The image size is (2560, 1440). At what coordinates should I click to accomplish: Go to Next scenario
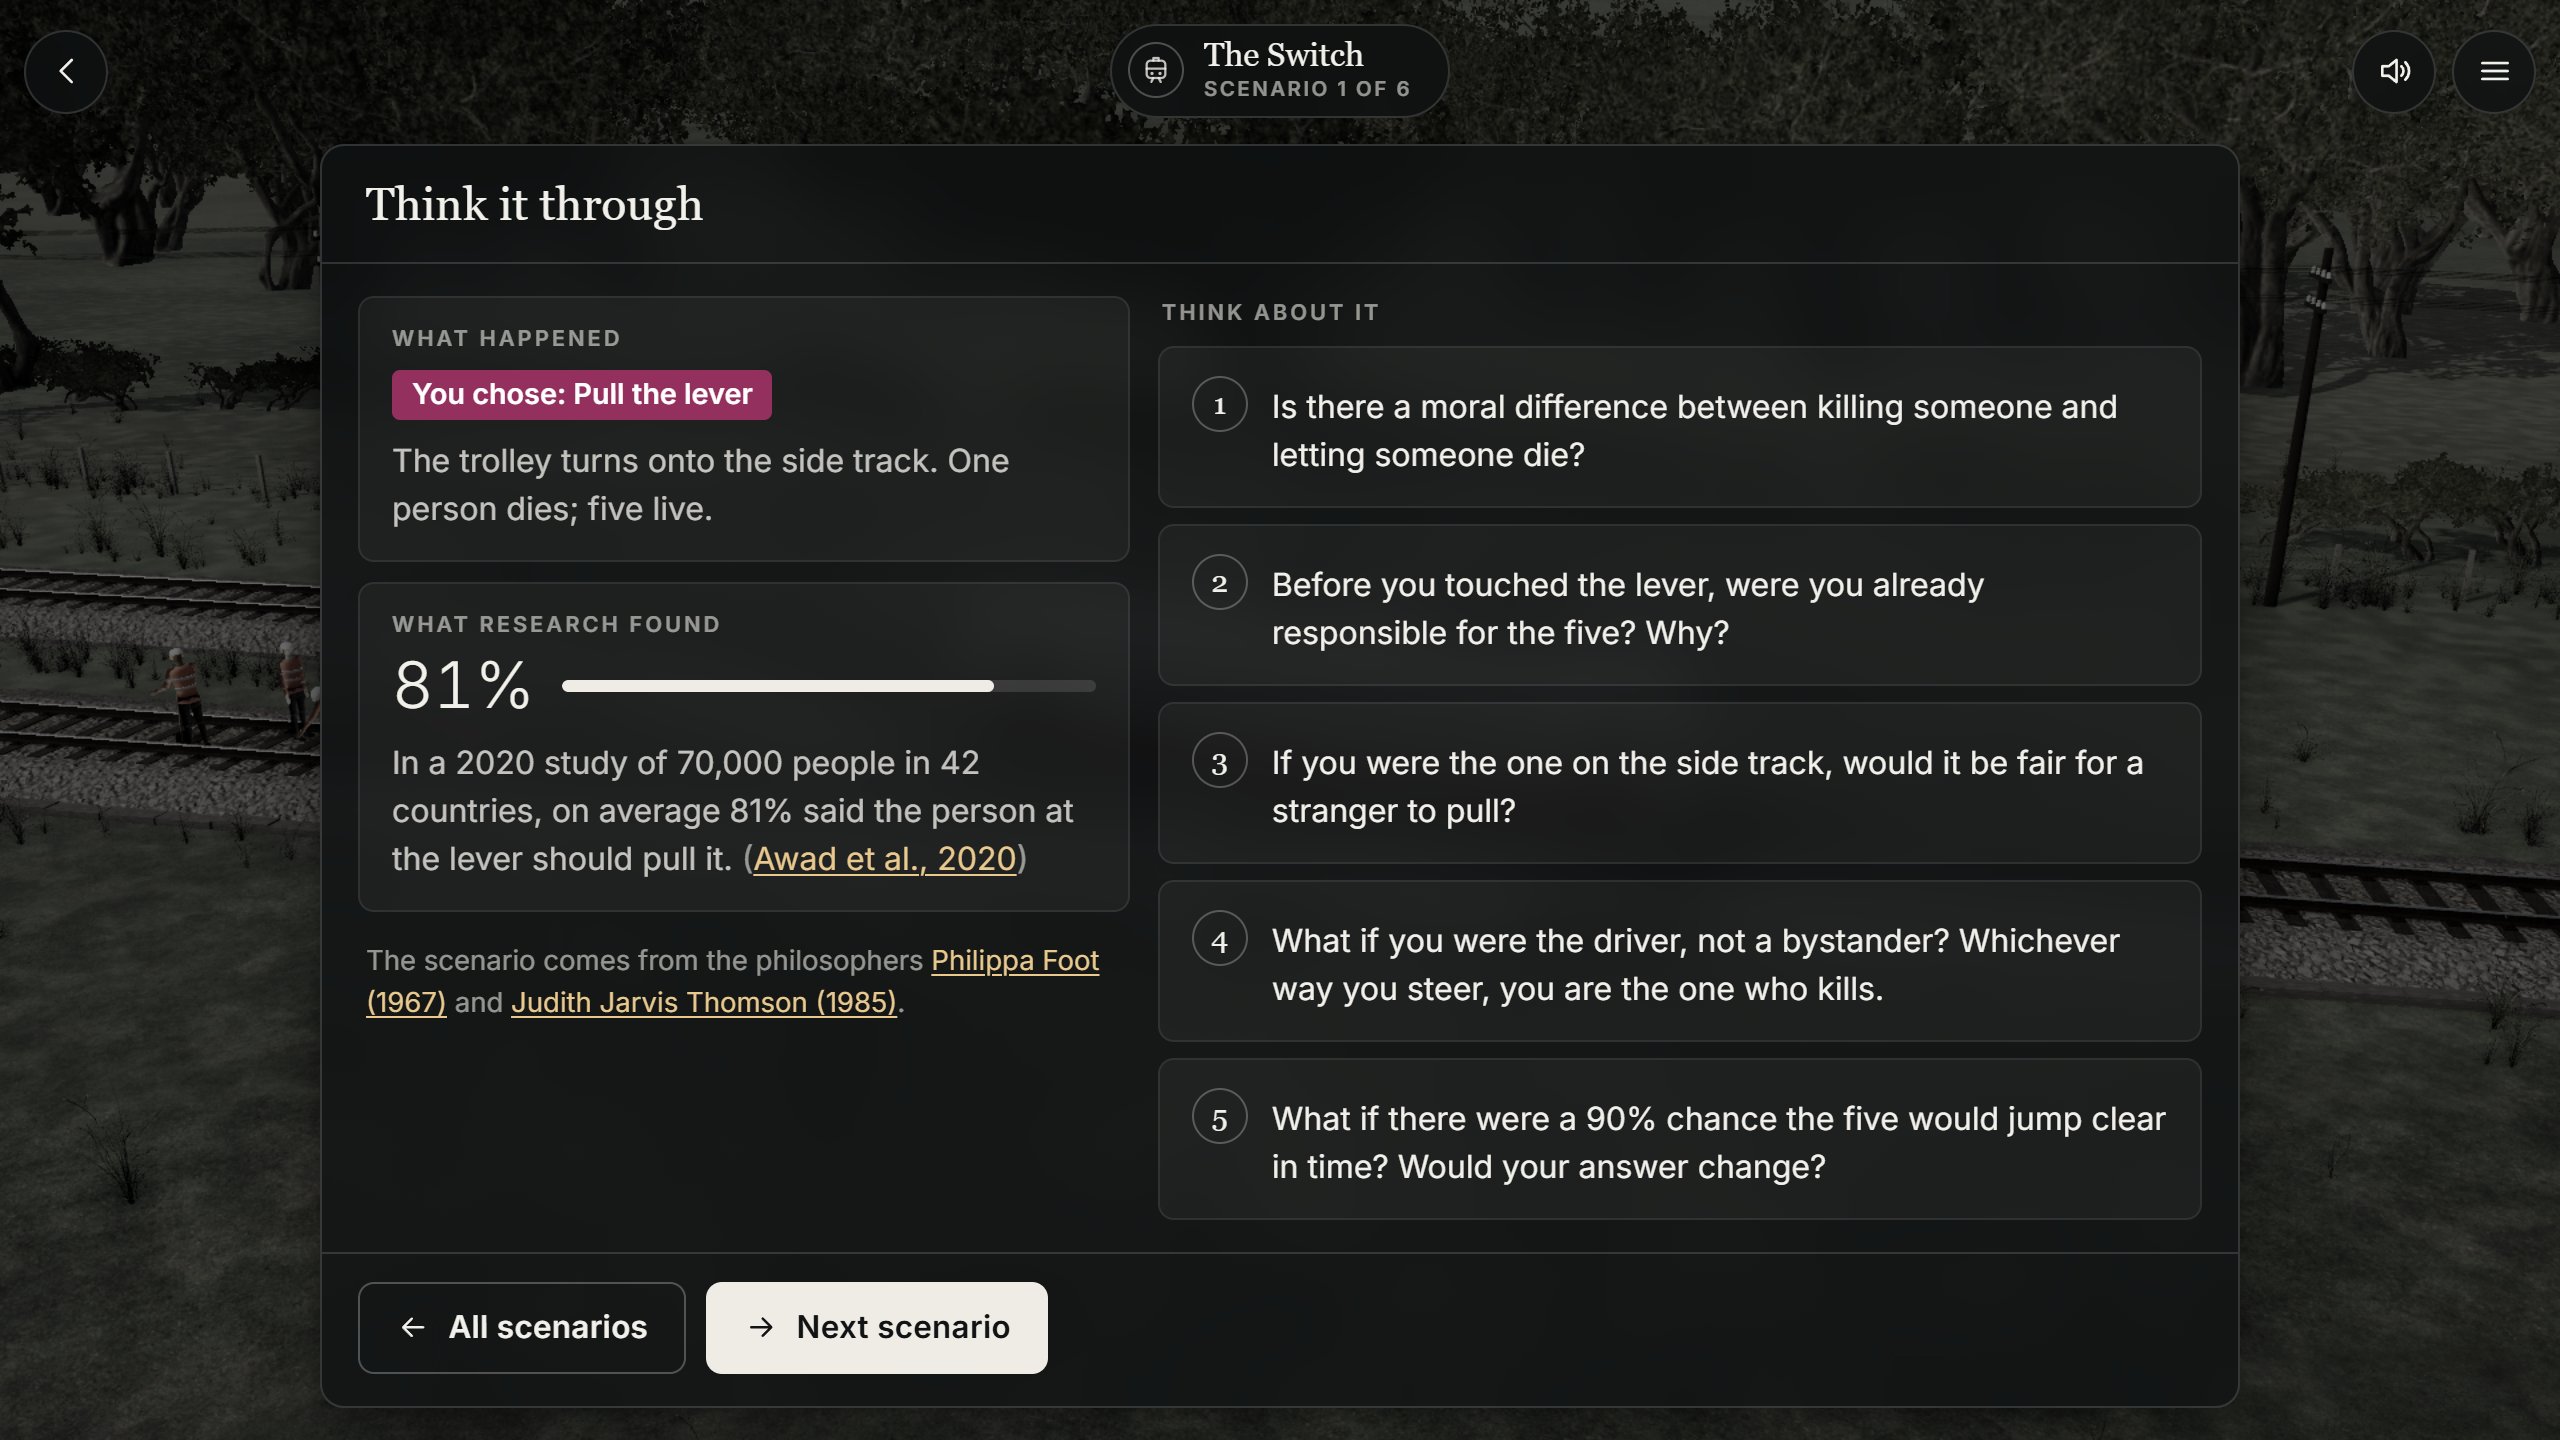click(877, 1328)
